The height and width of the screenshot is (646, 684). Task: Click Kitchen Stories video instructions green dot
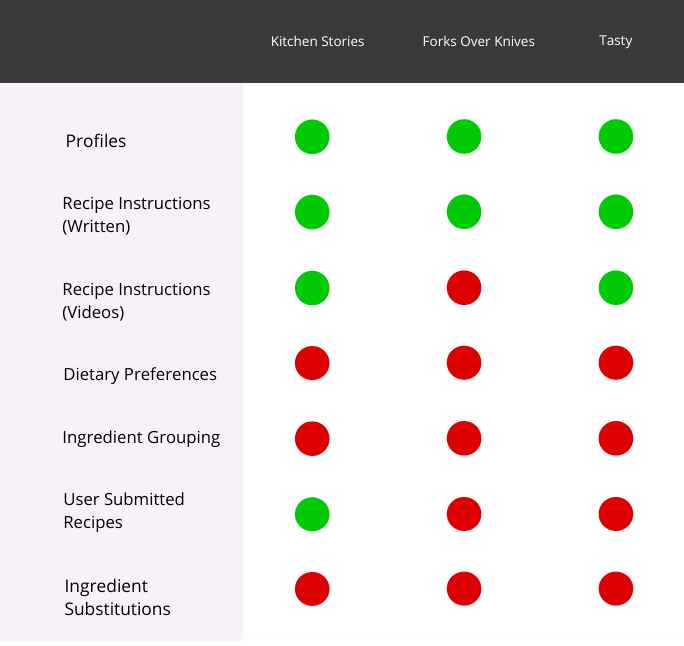[x=312, y=288]
